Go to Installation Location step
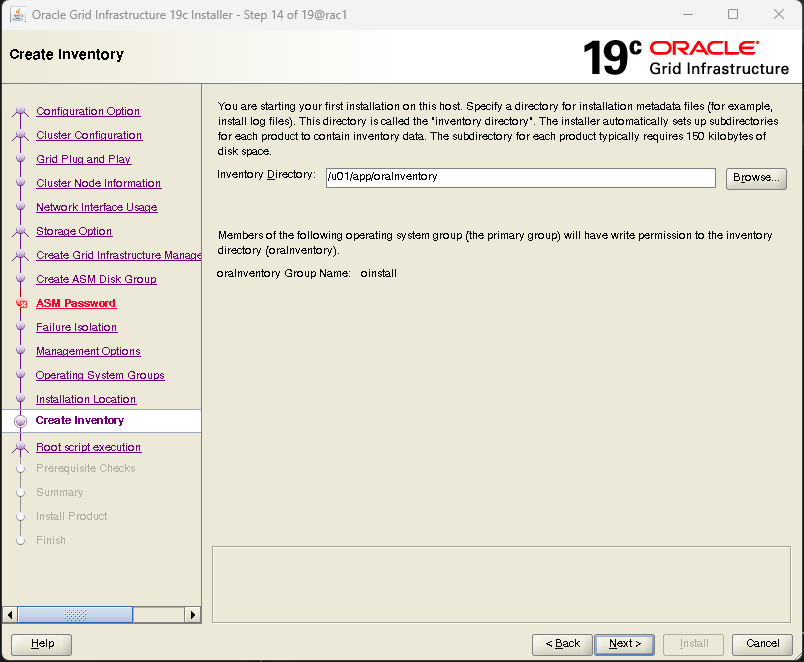 [x=86, y=399]
